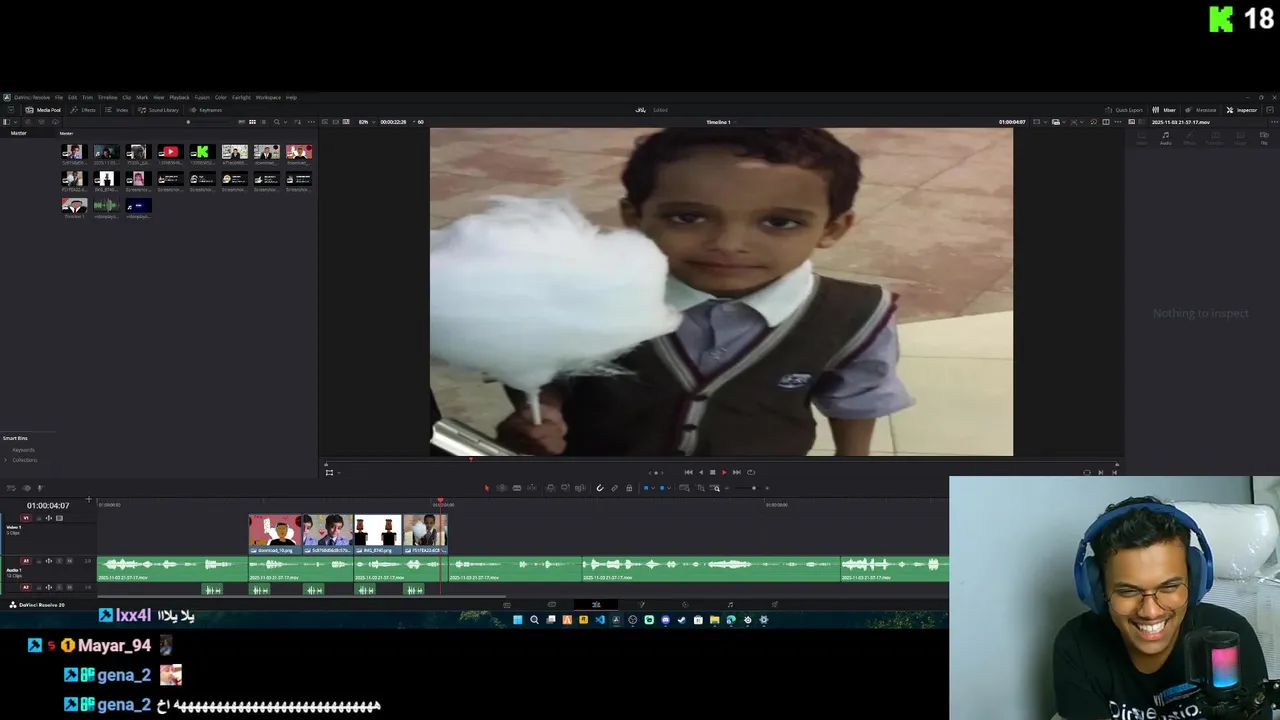Switch media pool to thumbnail view
Image resolution: width=1280 pixels, height=720 pixels.
pos(252,122)
